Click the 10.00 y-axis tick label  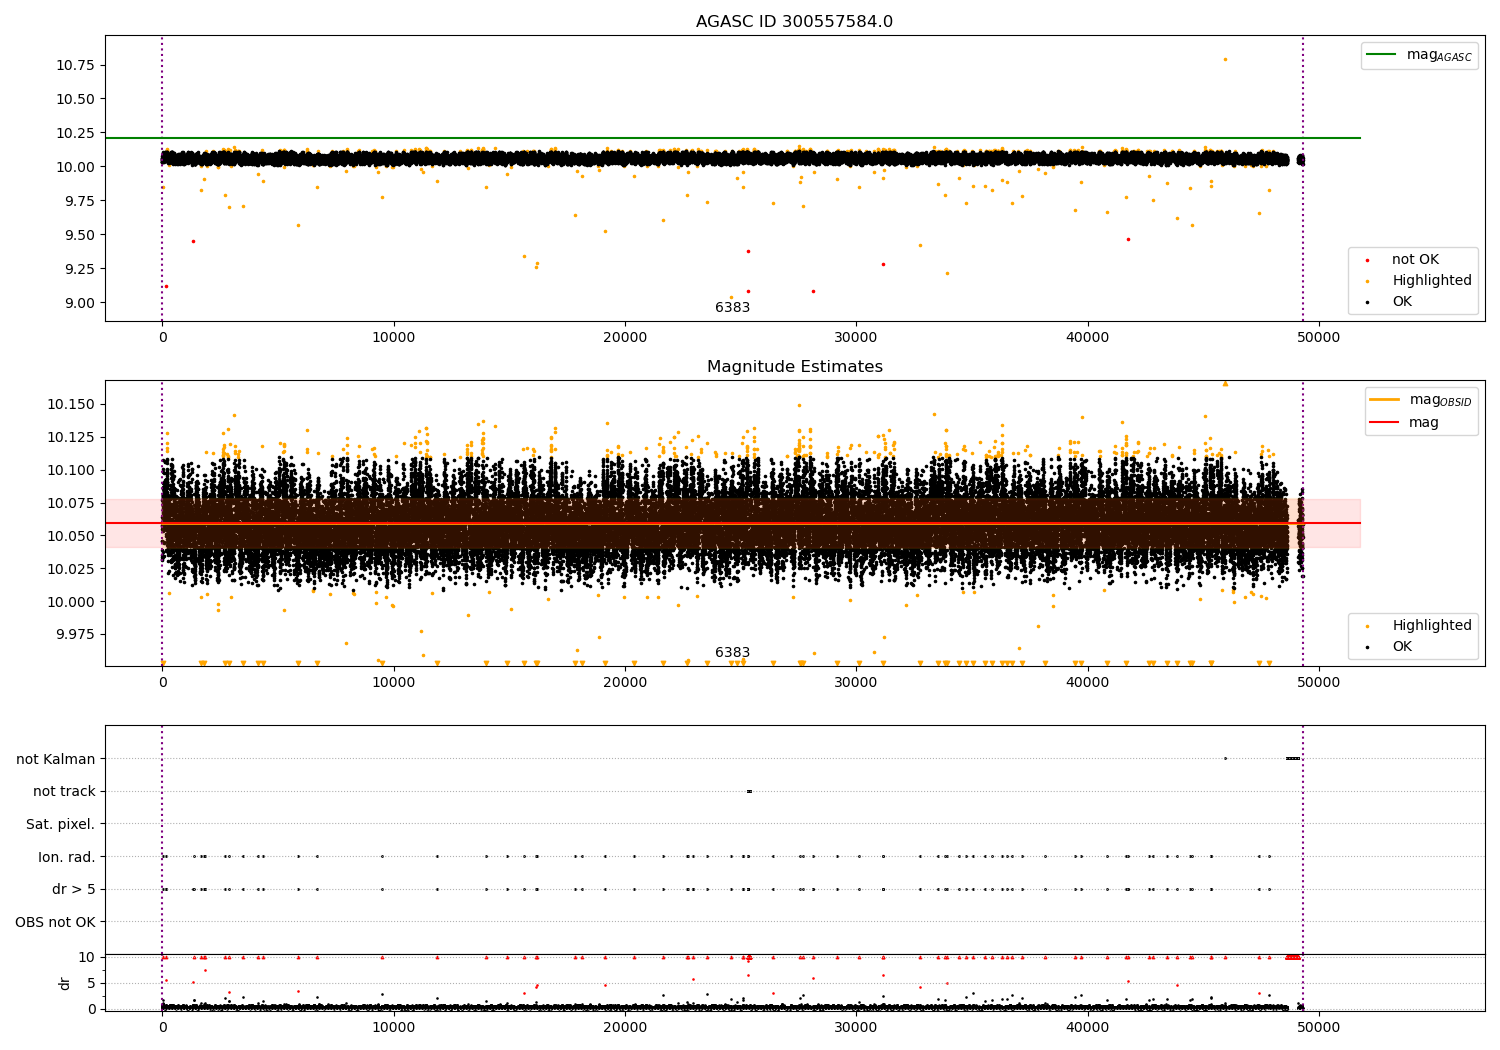(x=75, y=167)
